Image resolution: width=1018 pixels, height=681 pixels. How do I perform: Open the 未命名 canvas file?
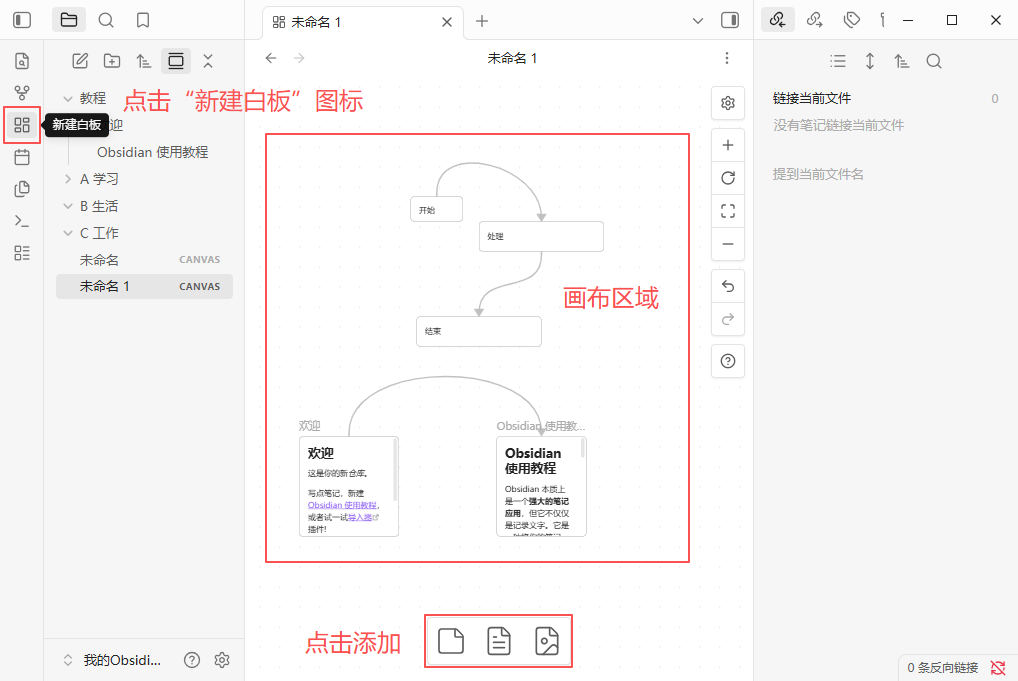tap(144, 260)
